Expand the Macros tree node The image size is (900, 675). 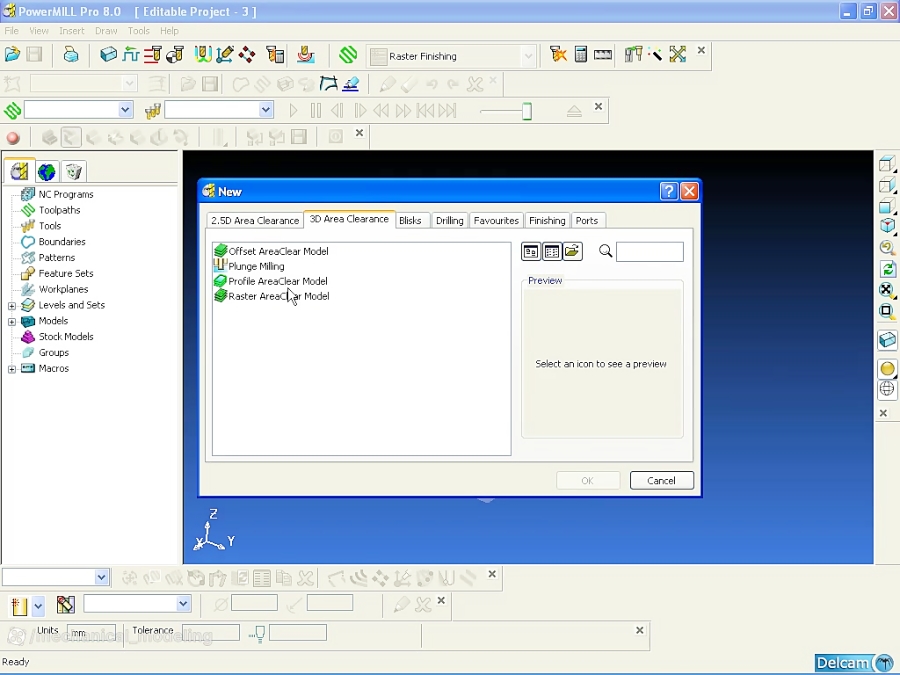(11, 370)
